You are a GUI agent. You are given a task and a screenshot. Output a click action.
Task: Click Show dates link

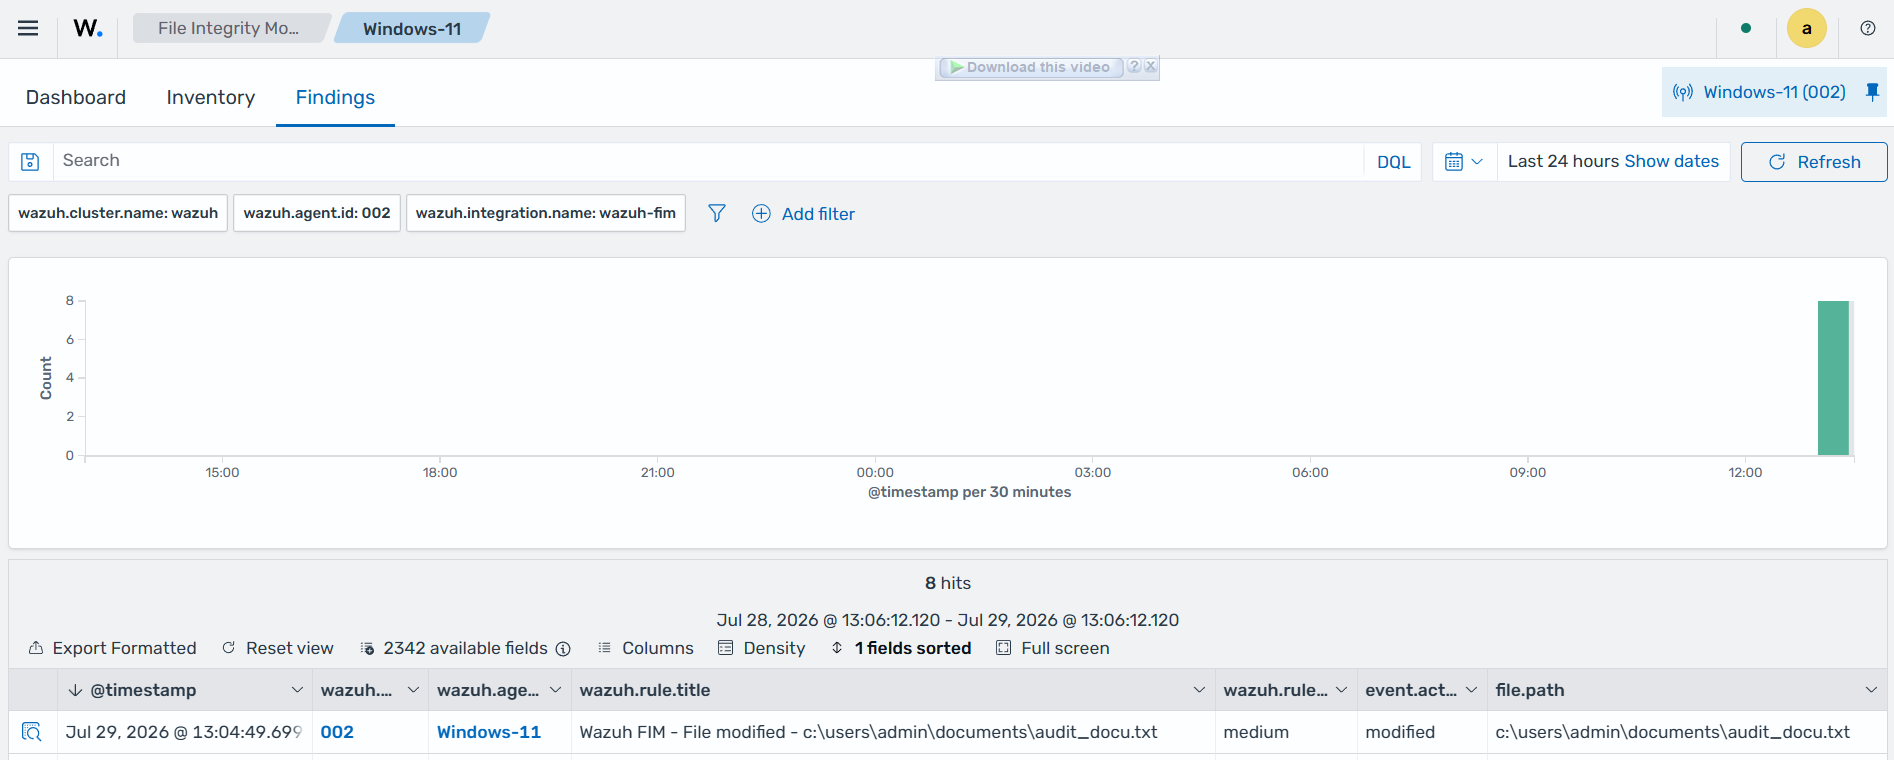(x=1671, y=161)
